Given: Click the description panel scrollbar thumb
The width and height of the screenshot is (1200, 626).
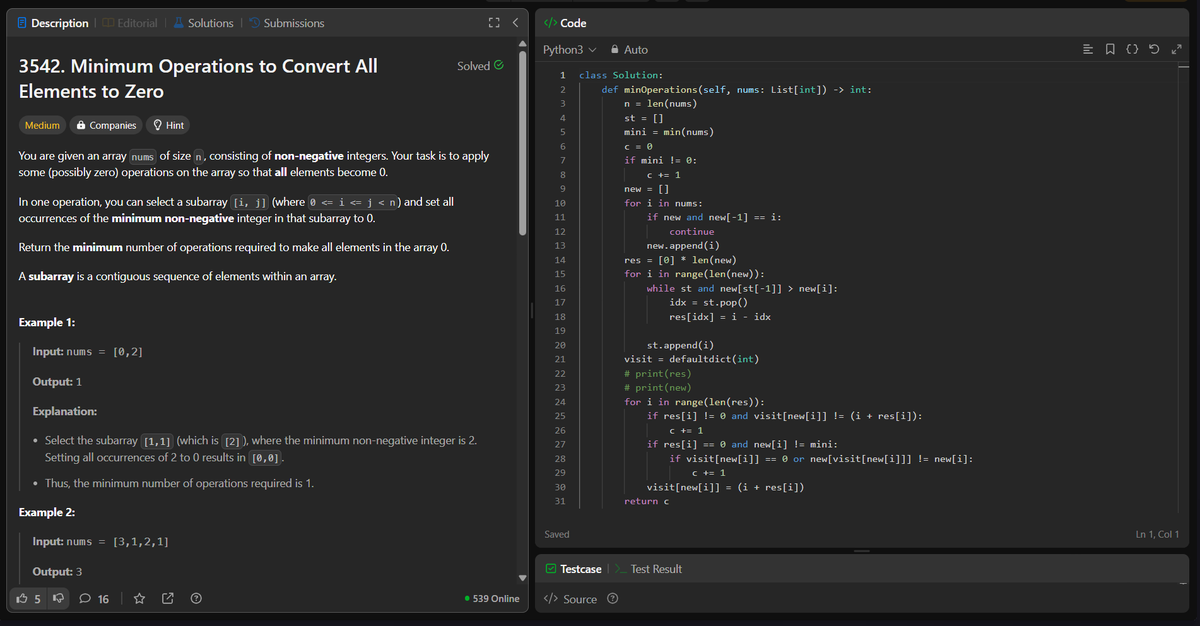Looking at the screenshot, I should point(520,141).
